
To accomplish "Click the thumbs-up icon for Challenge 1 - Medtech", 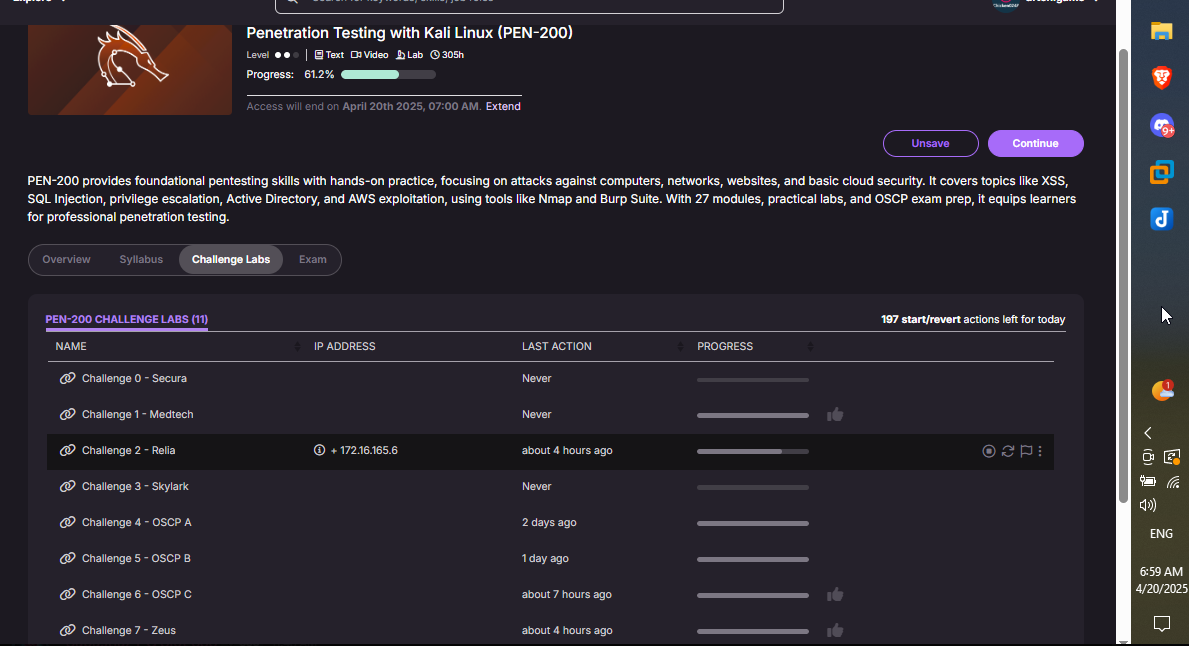I will (835, 414).
